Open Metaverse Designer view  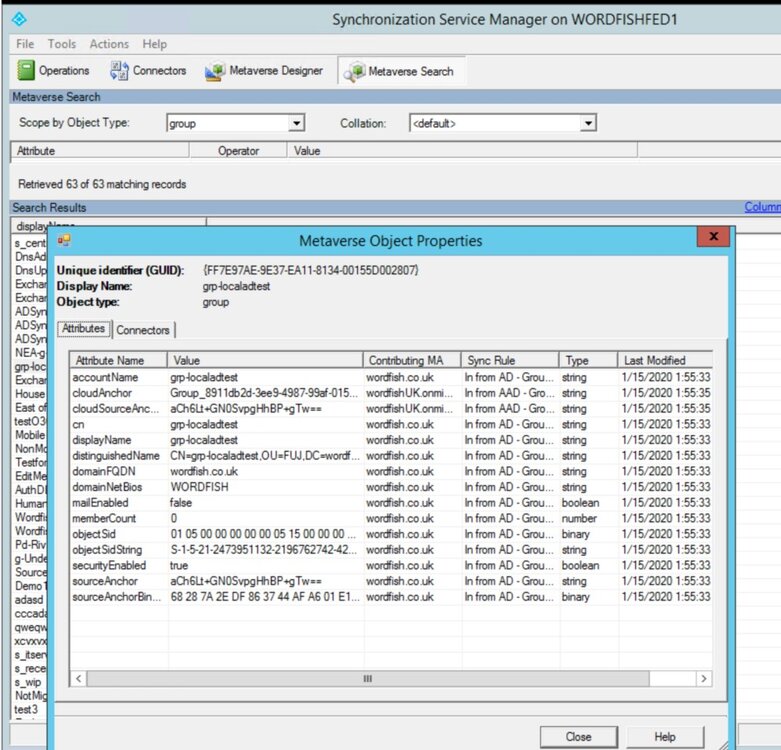coord(264,71)
